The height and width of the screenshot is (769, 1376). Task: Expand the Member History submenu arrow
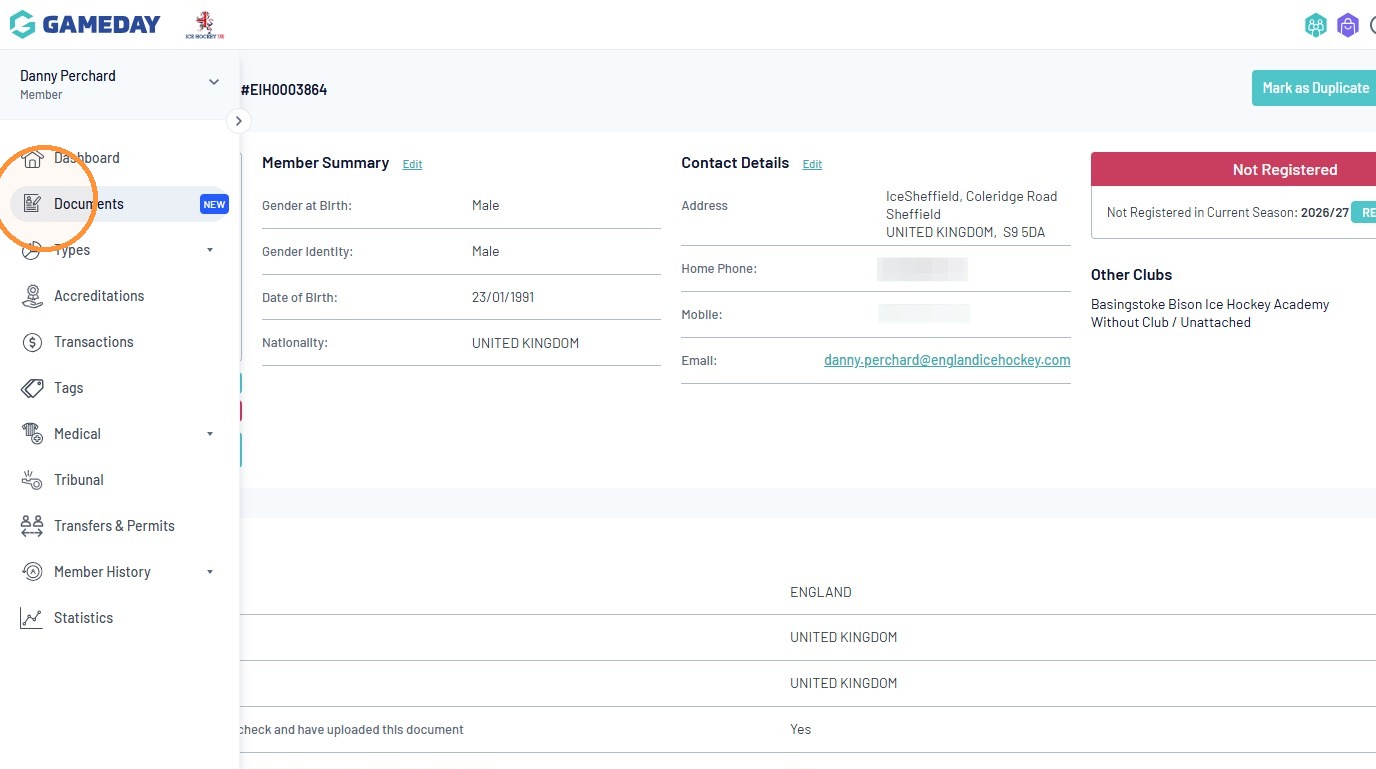pyautogui.click(x=210, y=572)
